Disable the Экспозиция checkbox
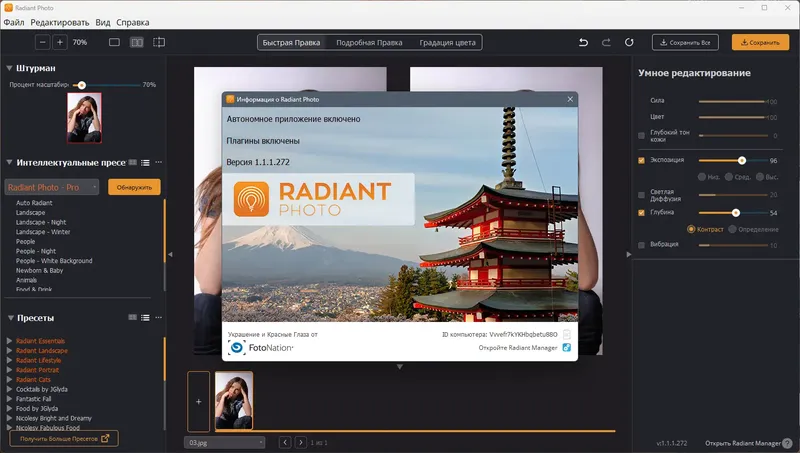This screenshot has width=800, height=453. (x=641, y=160)
